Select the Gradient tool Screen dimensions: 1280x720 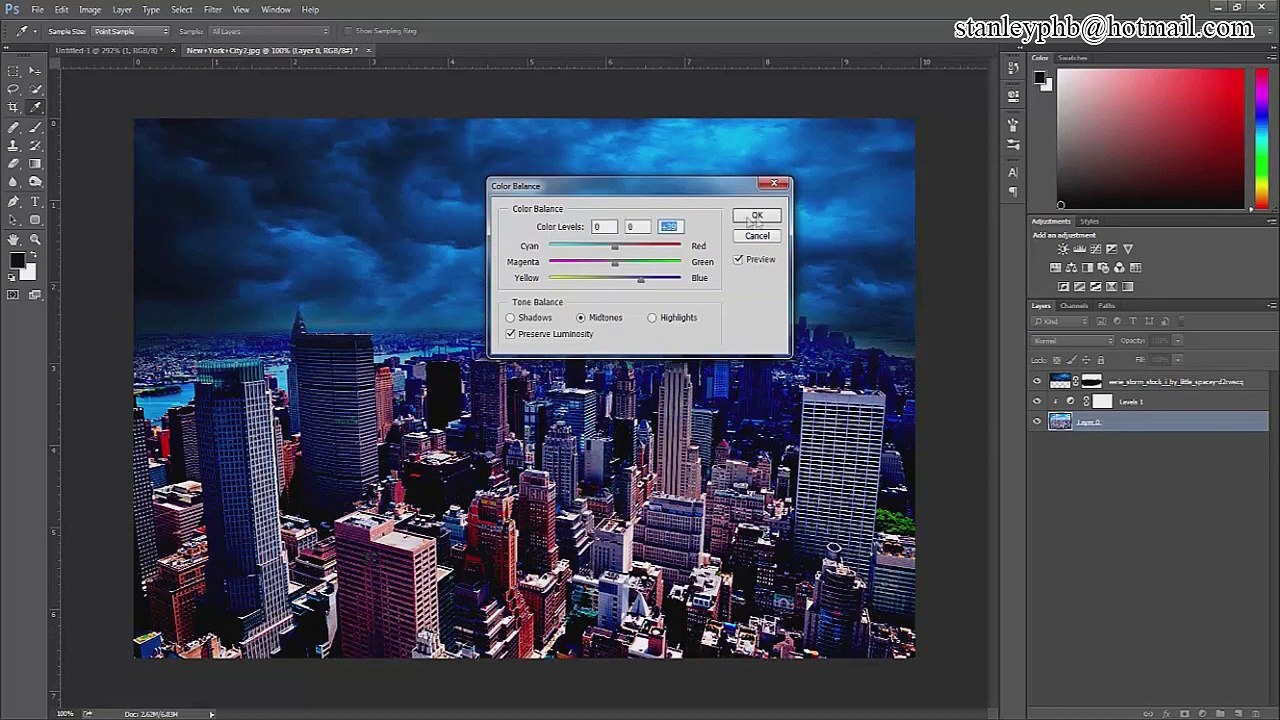(x=35, y=163)
